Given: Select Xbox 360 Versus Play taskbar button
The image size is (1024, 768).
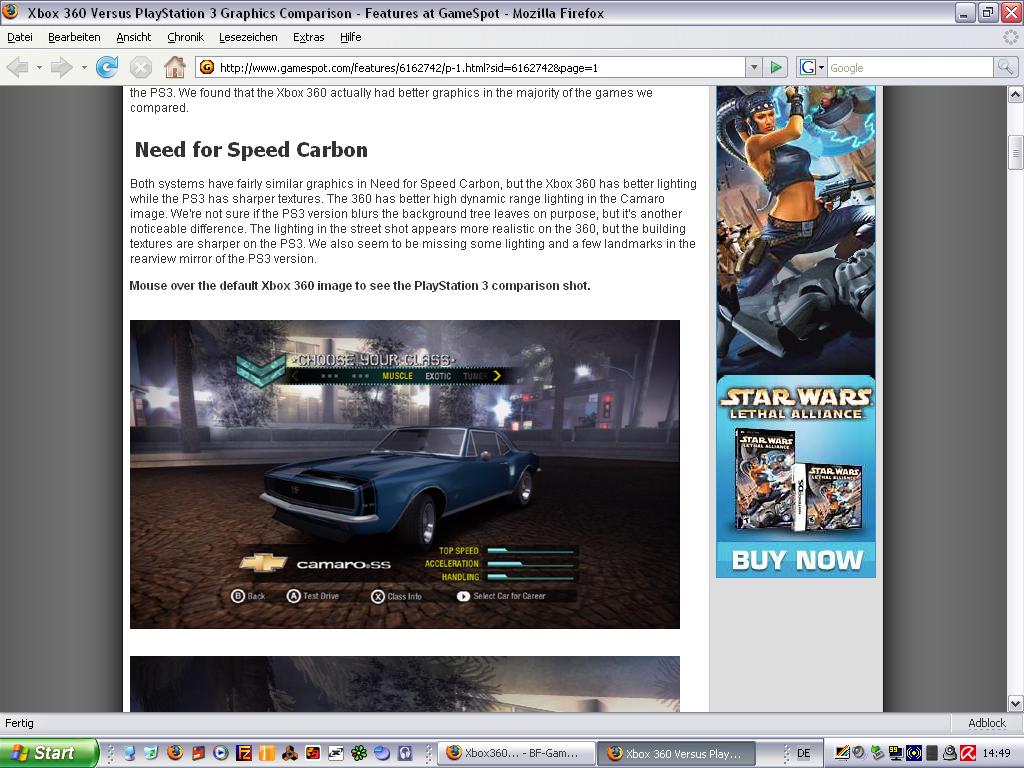Looking at the screenshot, I should coord(677,753).
